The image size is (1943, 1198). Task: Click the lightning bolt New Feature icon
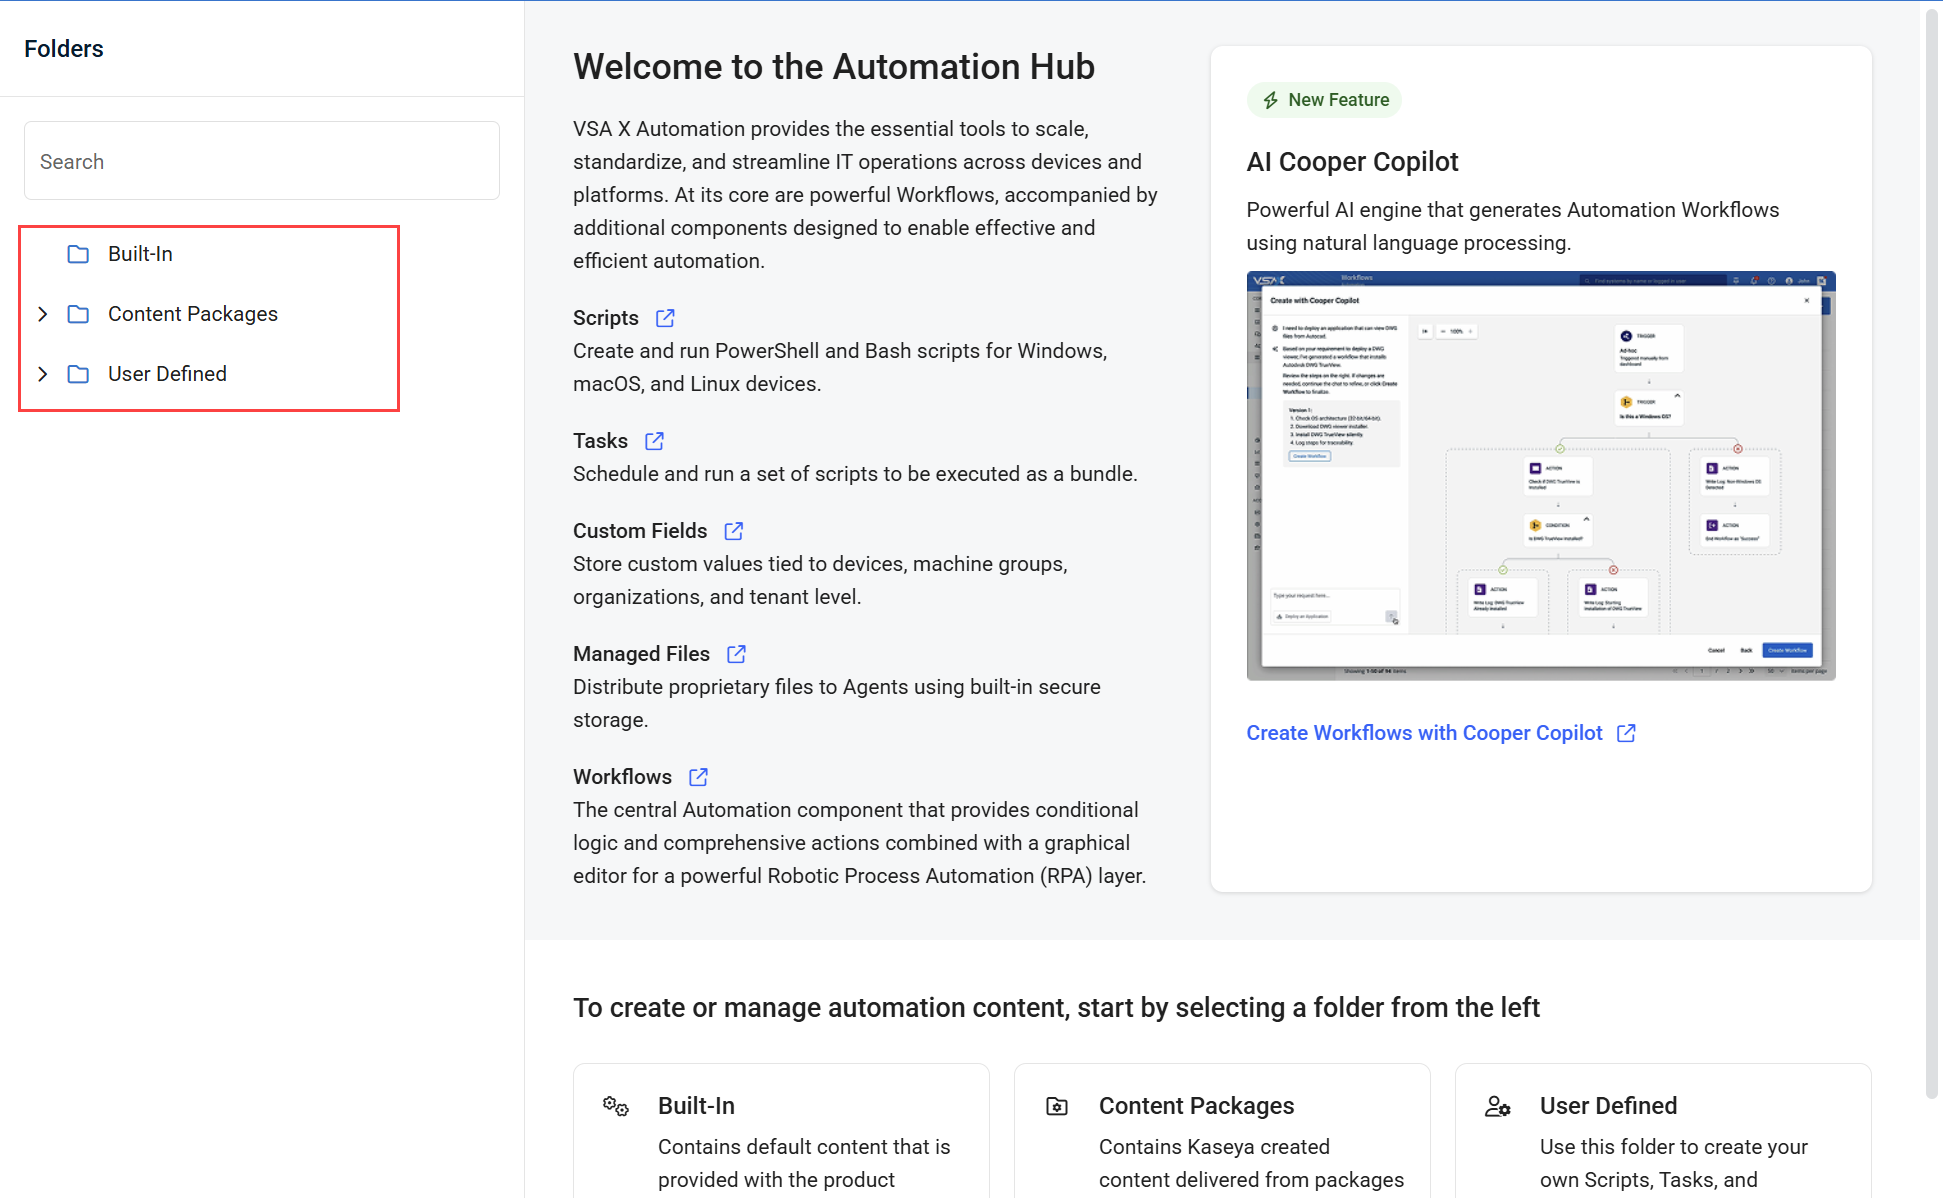1270,100
